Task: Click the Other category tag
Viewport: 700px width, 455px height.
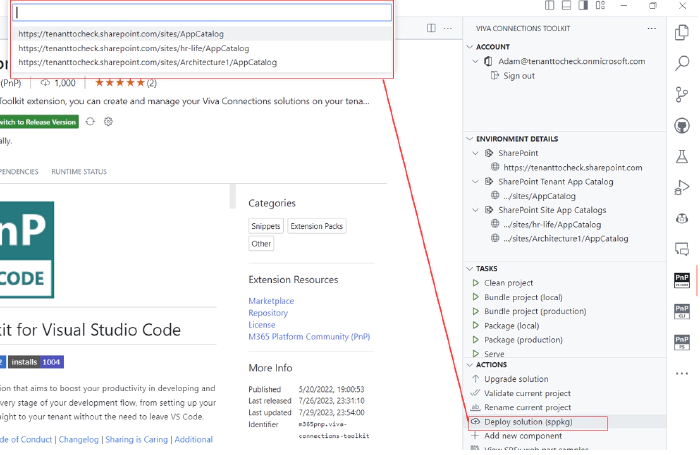Action: 261,244
